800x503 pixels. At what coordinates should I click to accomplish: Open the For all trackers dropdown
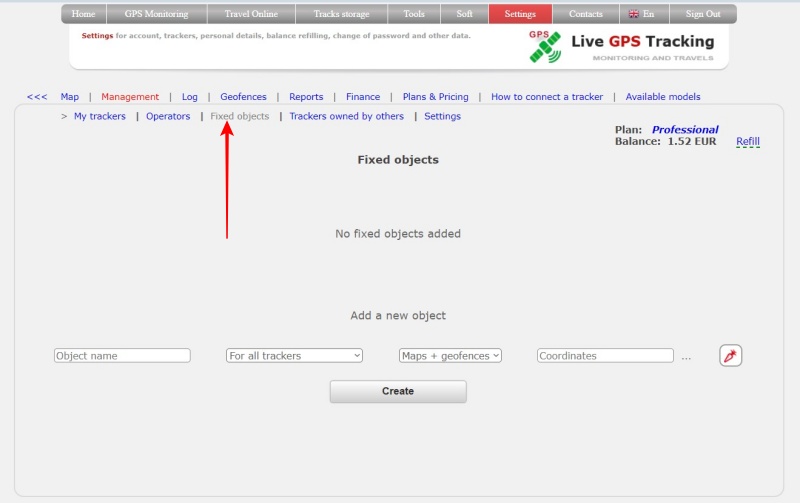click(x=294, y=355)
